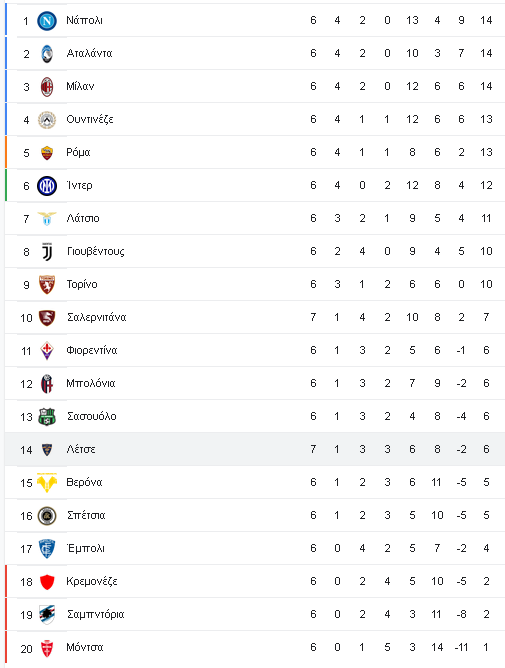Viewport: 505px width, 668px height.
Task: Click the Verona yellow logo
Action: click(x=47, y=483)
